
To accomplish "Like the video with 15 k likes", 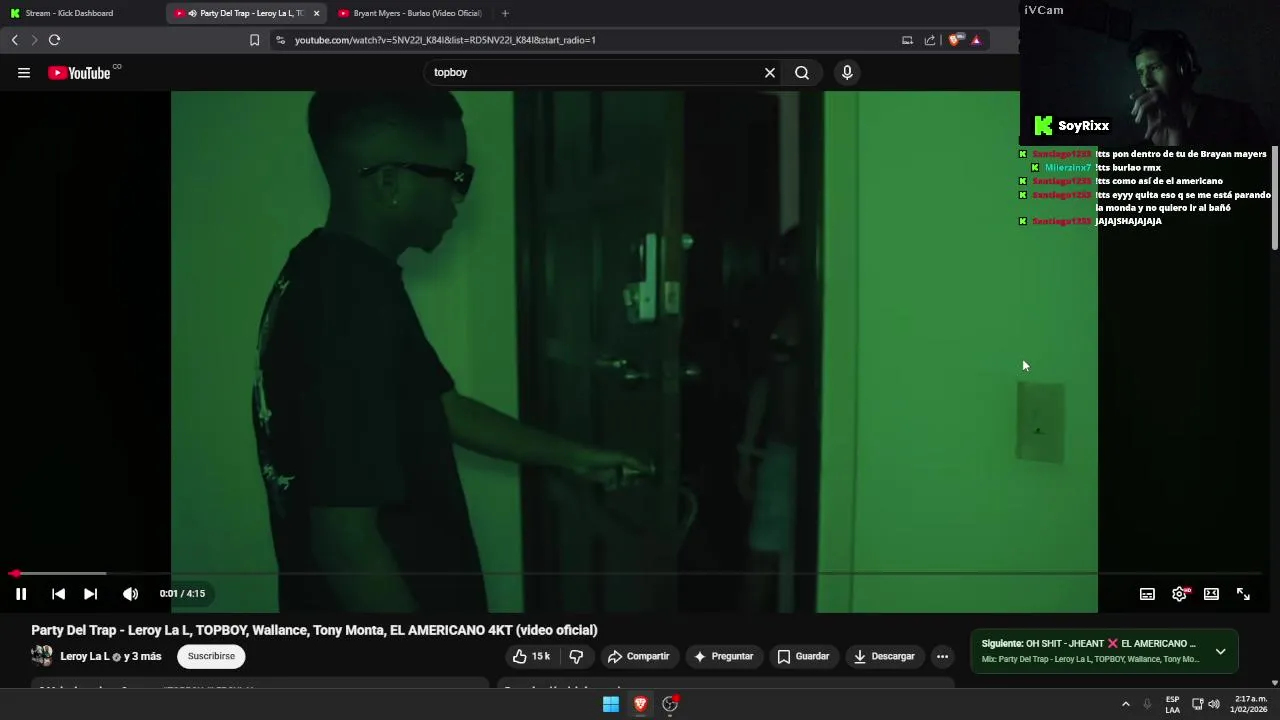I will [531, 656].
